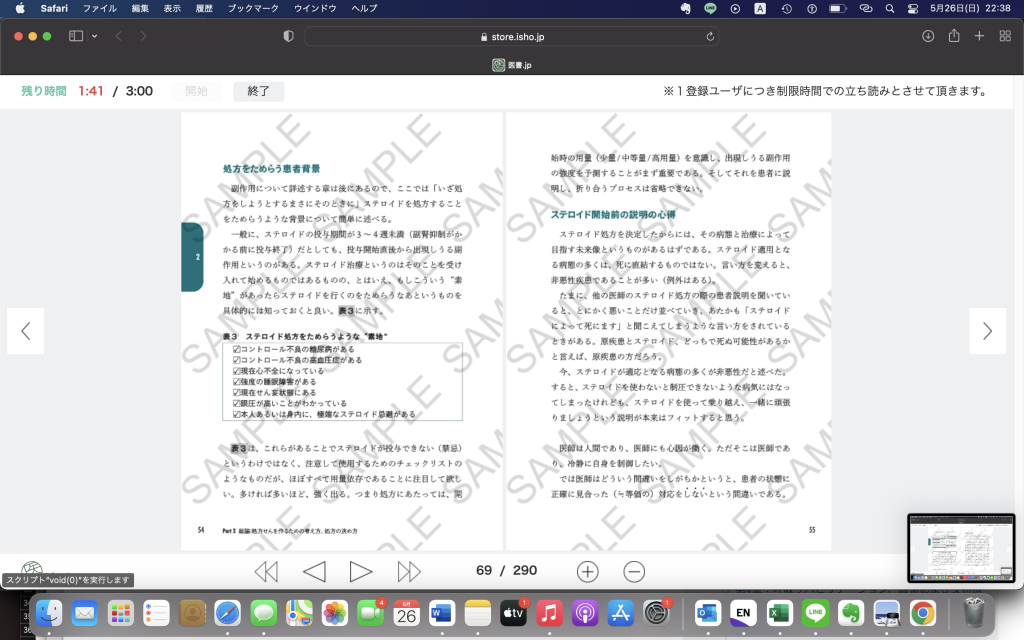
Task: Jump to the last page of the book
Action: pyautogui.click(x=409, y=571)
